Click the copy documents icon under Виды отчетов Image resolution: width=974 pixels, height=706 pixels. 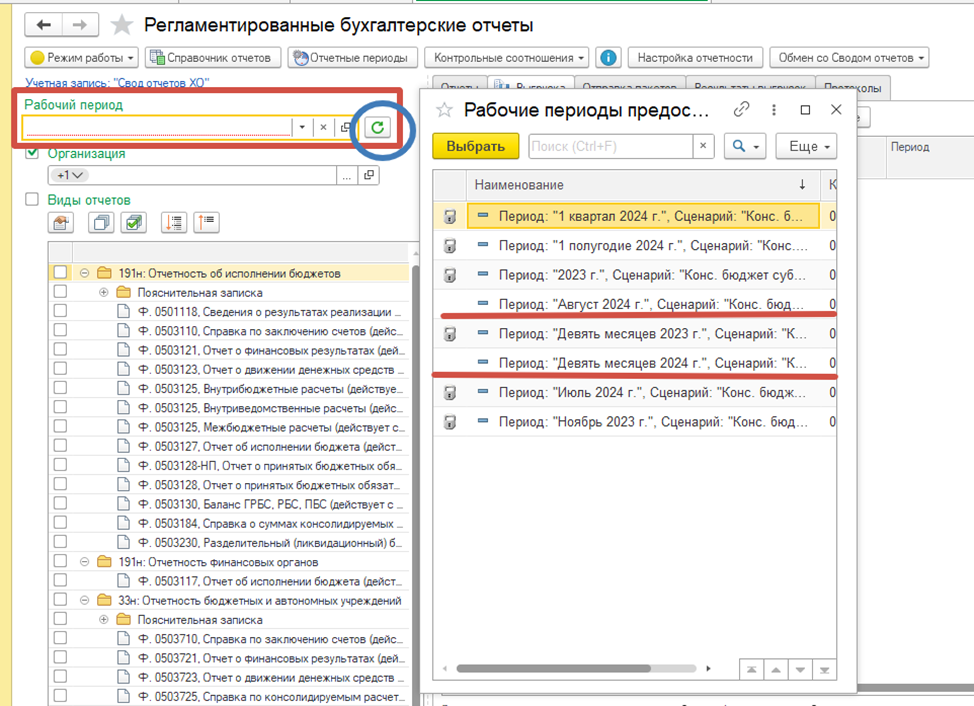click(101, 222)
